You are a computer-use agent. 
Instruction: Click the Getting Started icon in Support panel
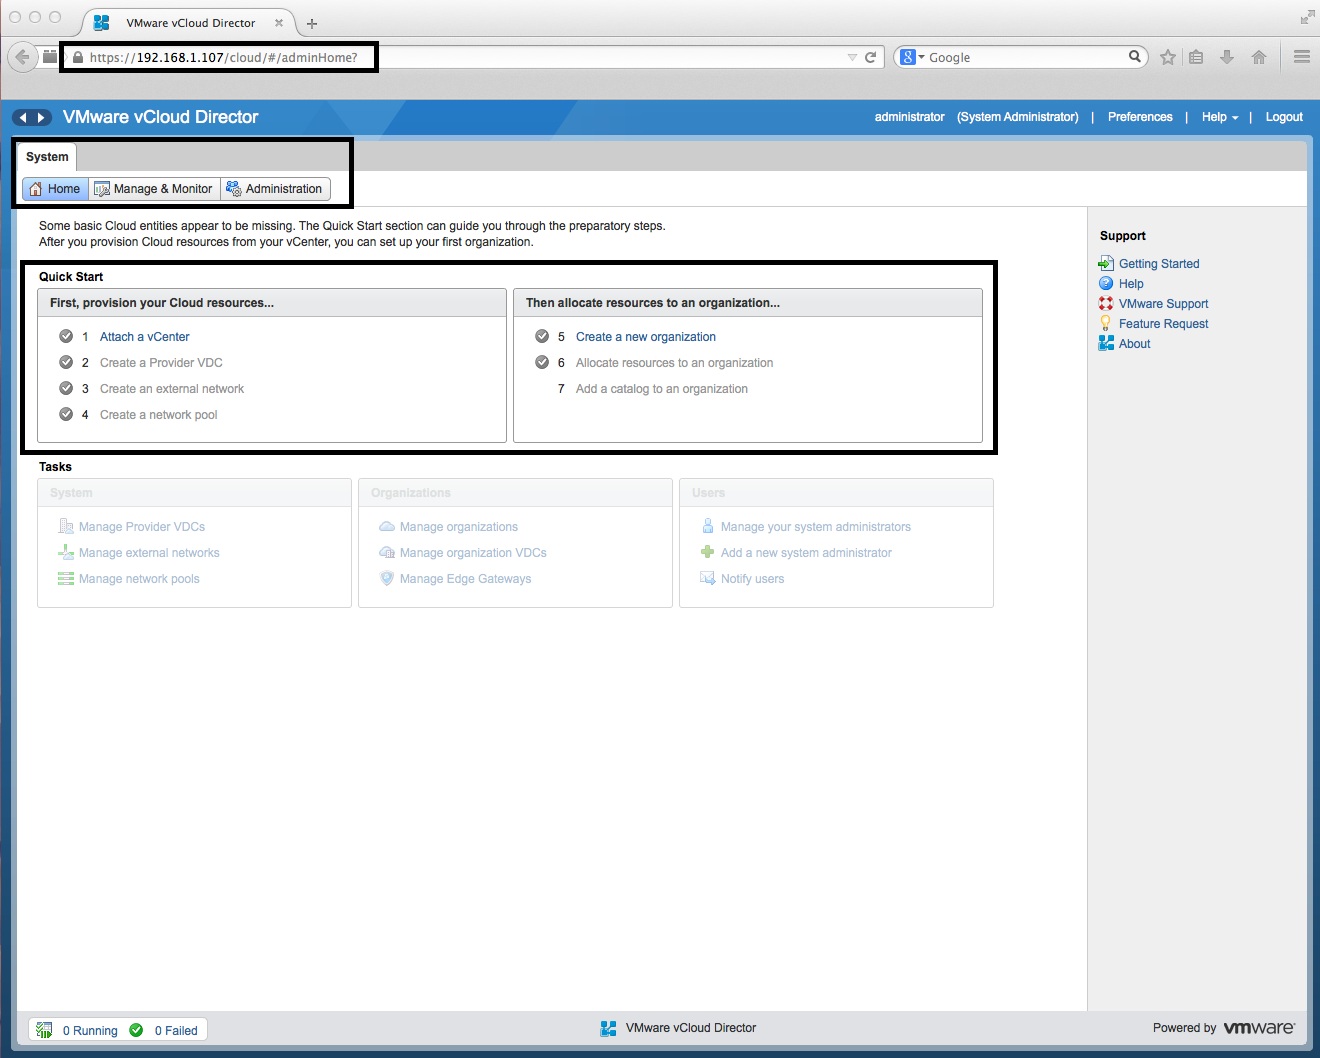coord(1106,263)
